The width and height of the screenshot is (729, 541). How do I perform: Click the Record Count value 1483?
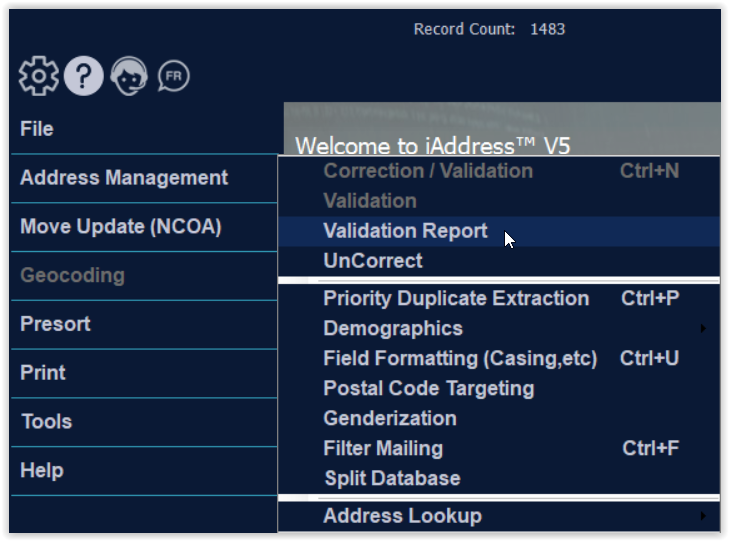coord(548,29)
